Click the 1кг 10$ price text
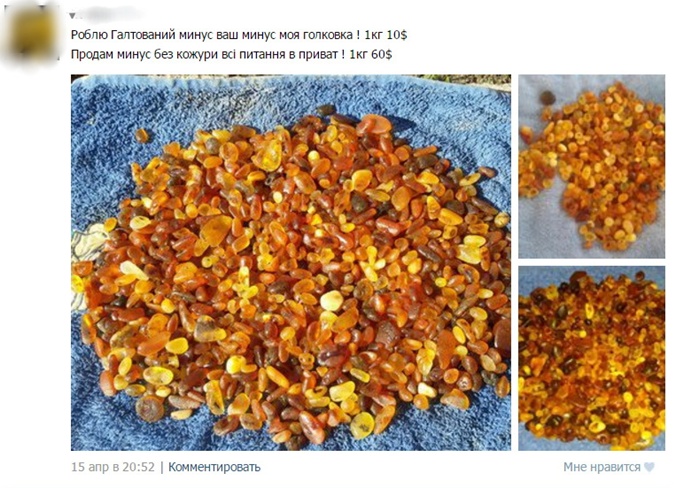The height and width of the screenshot is (488, 675). pyautogui.click(x=386, y=35)
